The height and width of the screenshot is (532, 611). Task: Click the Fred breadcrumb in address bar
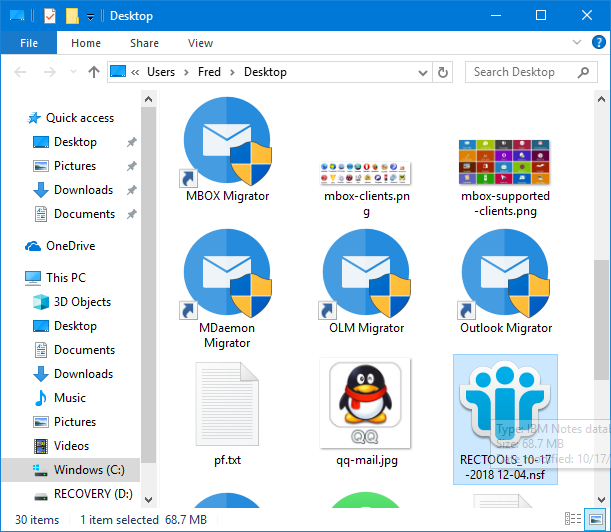point(209,72)
